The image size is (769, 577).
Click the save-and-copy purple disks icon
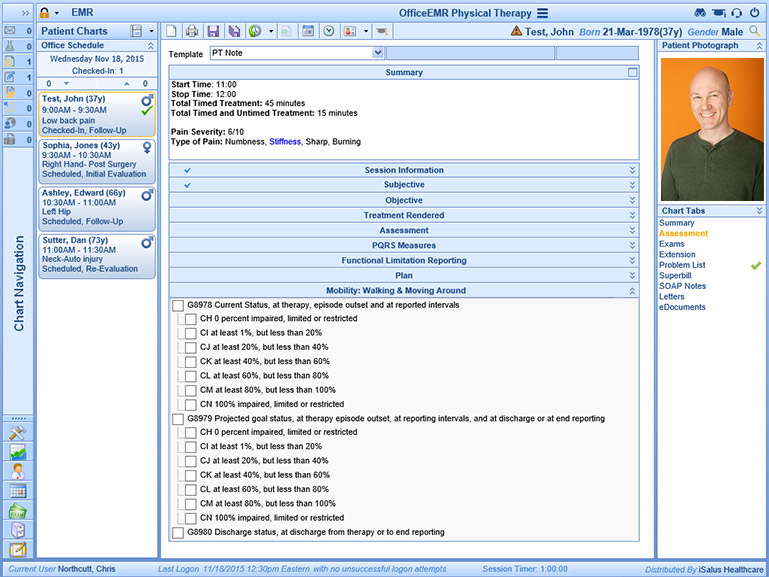(234, 31)
